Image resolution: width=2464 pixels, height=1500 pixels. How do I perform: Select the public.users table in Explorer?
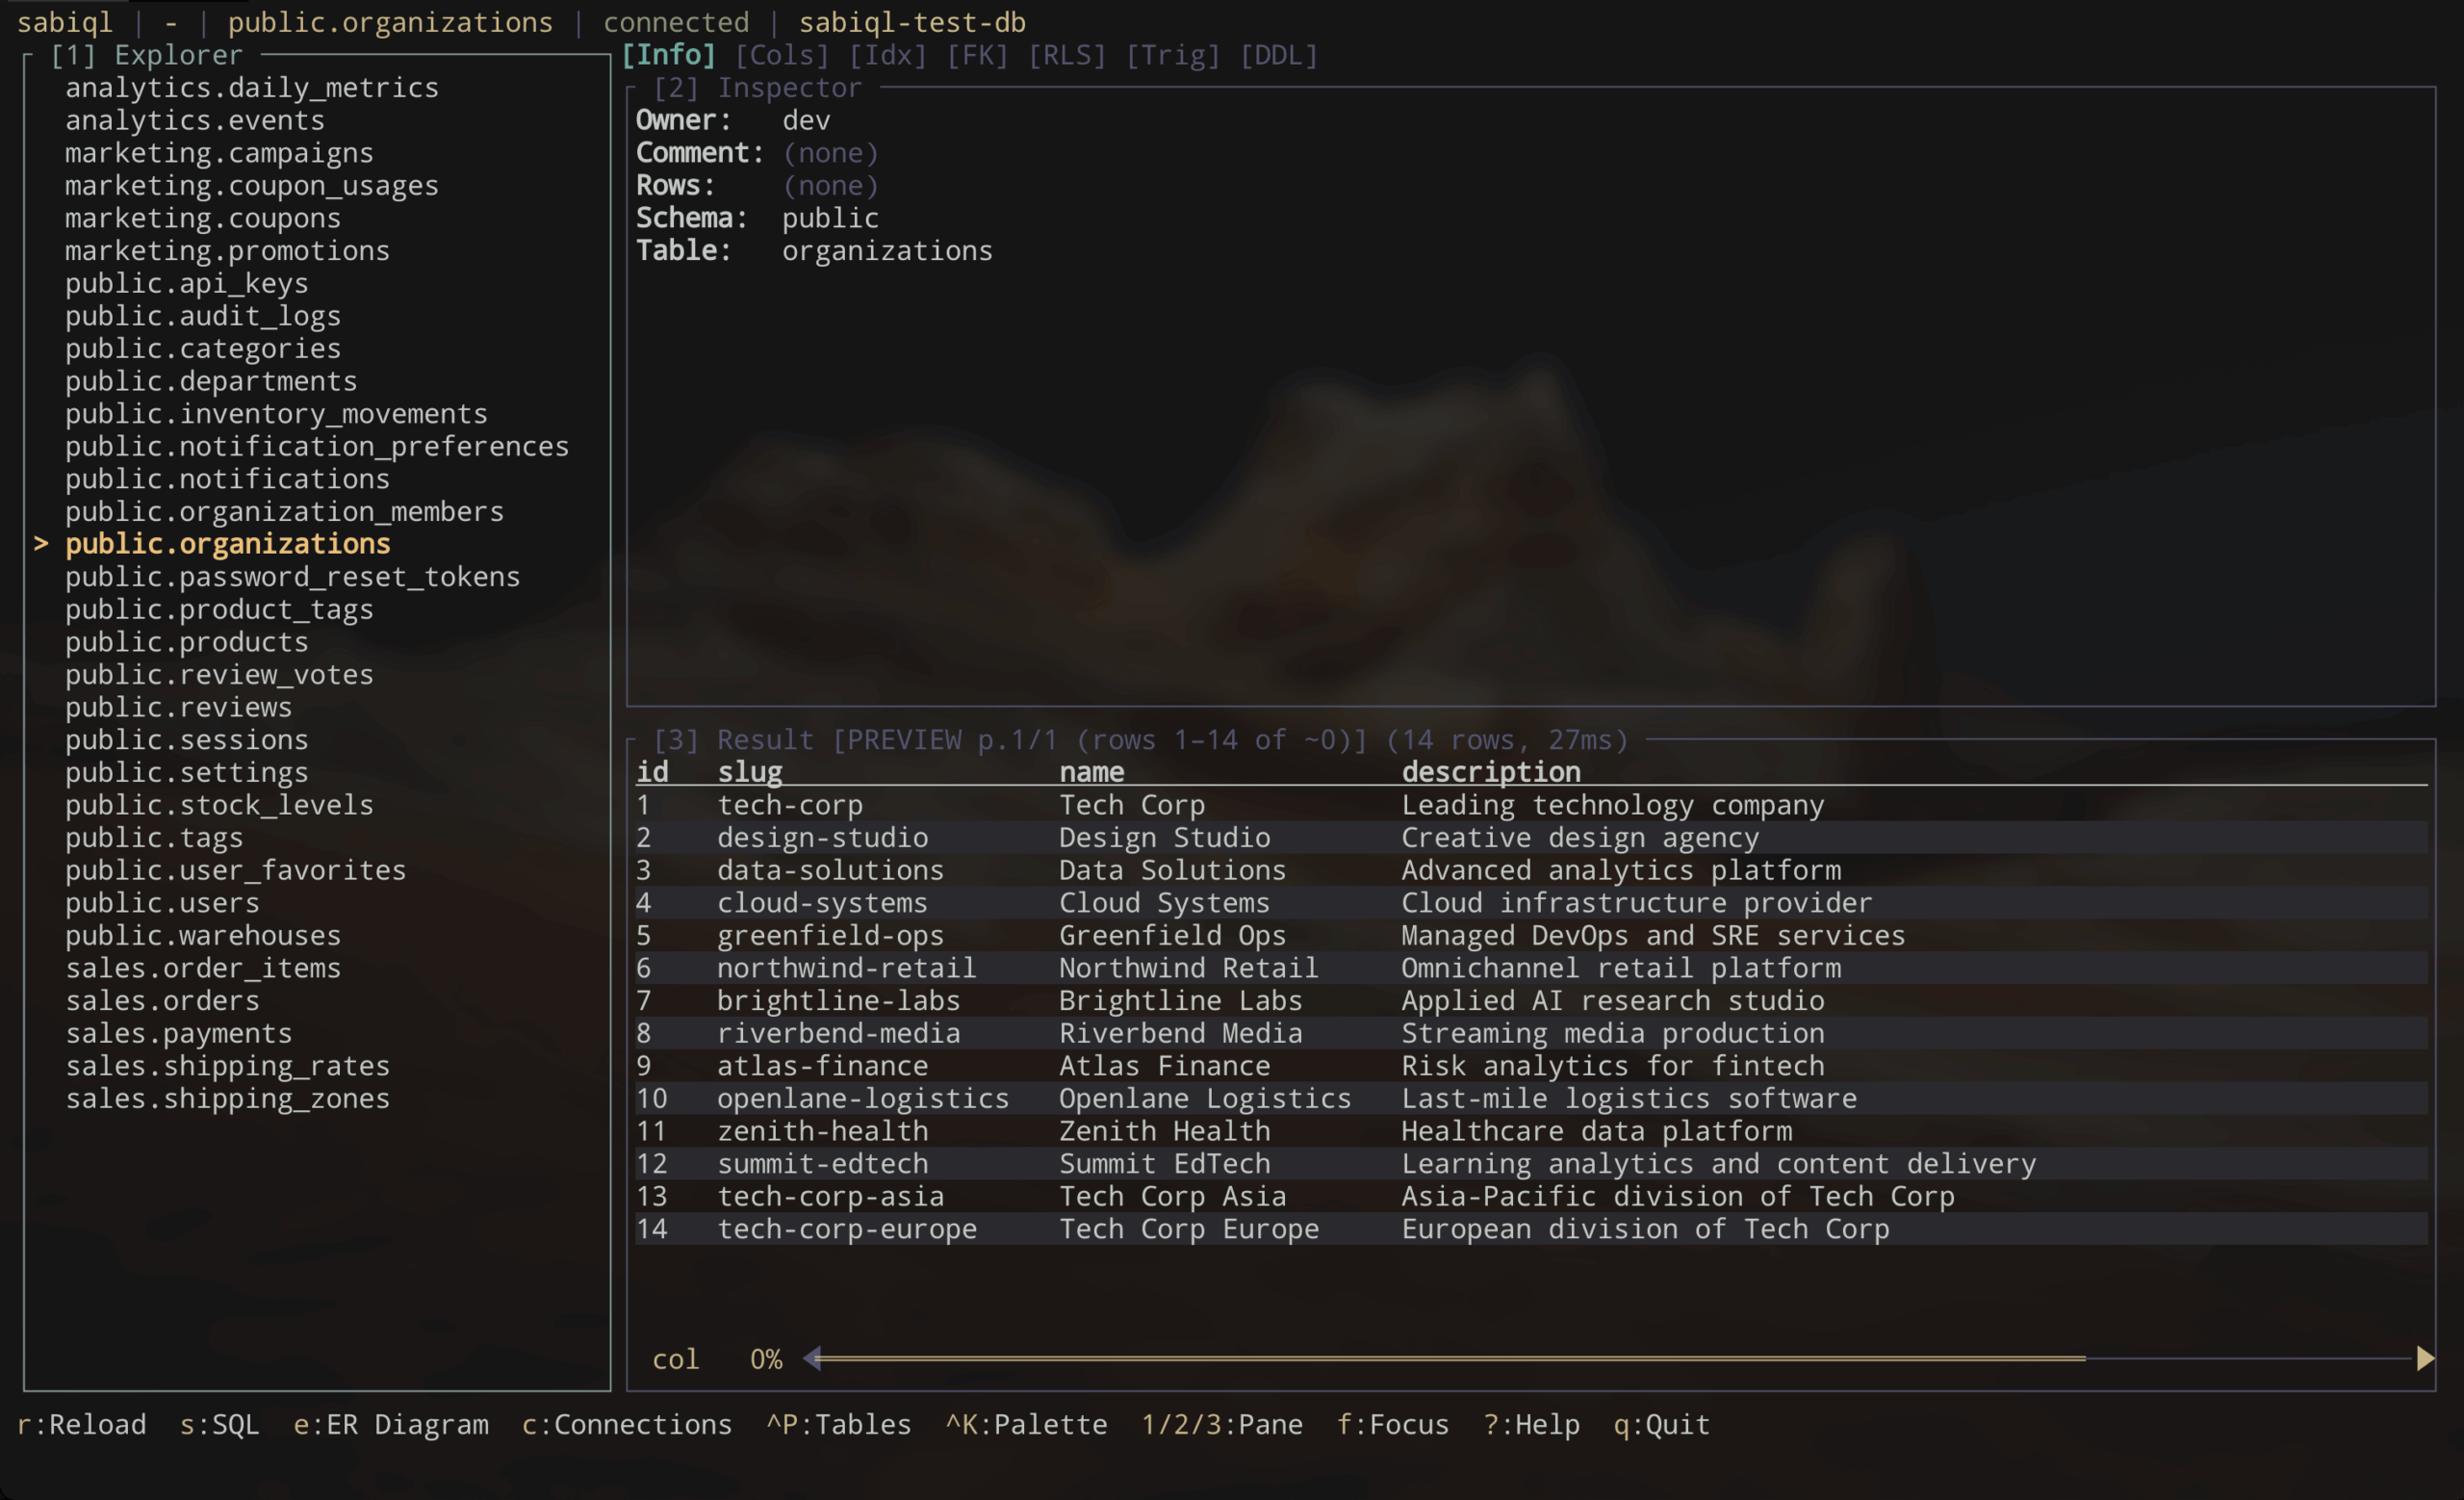click(162, 903)
